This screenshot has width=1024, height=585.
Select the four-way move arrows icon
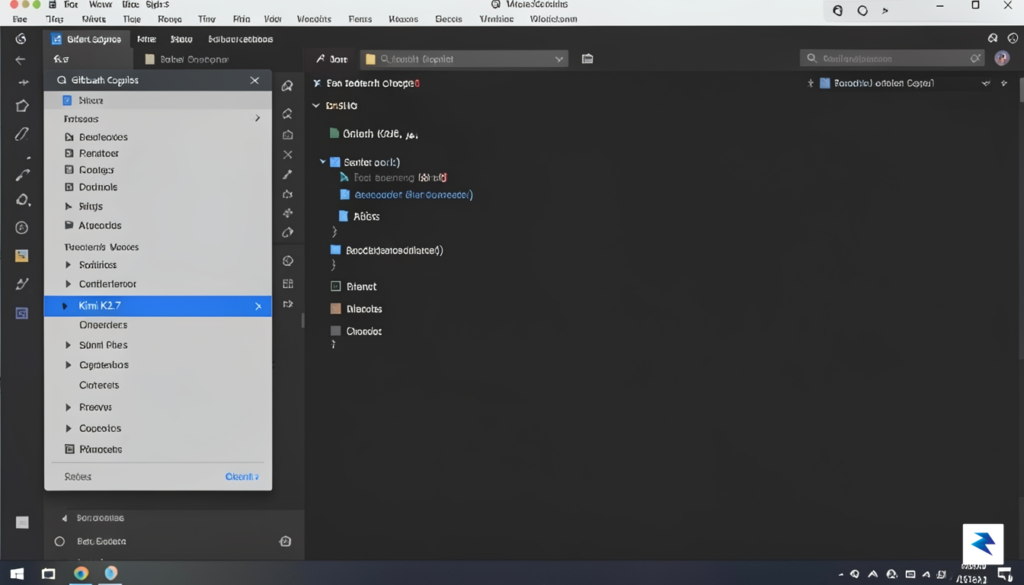pos(287,213)
